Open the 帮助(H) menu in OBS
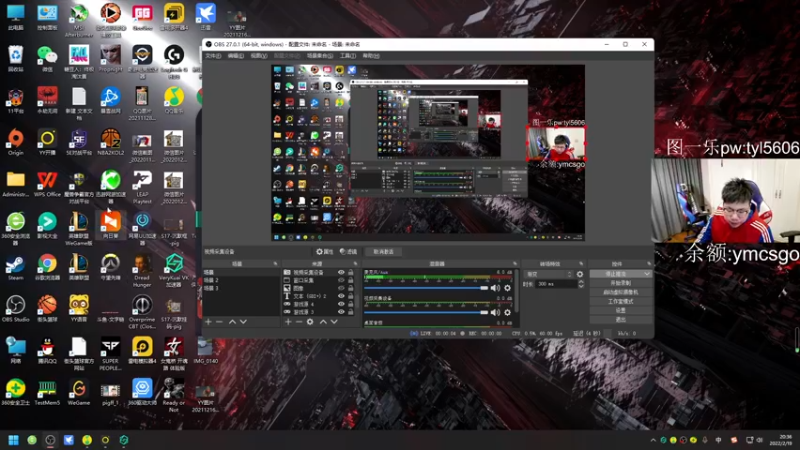Viewport: 800px width, 450px height. (x=371, y=56)
